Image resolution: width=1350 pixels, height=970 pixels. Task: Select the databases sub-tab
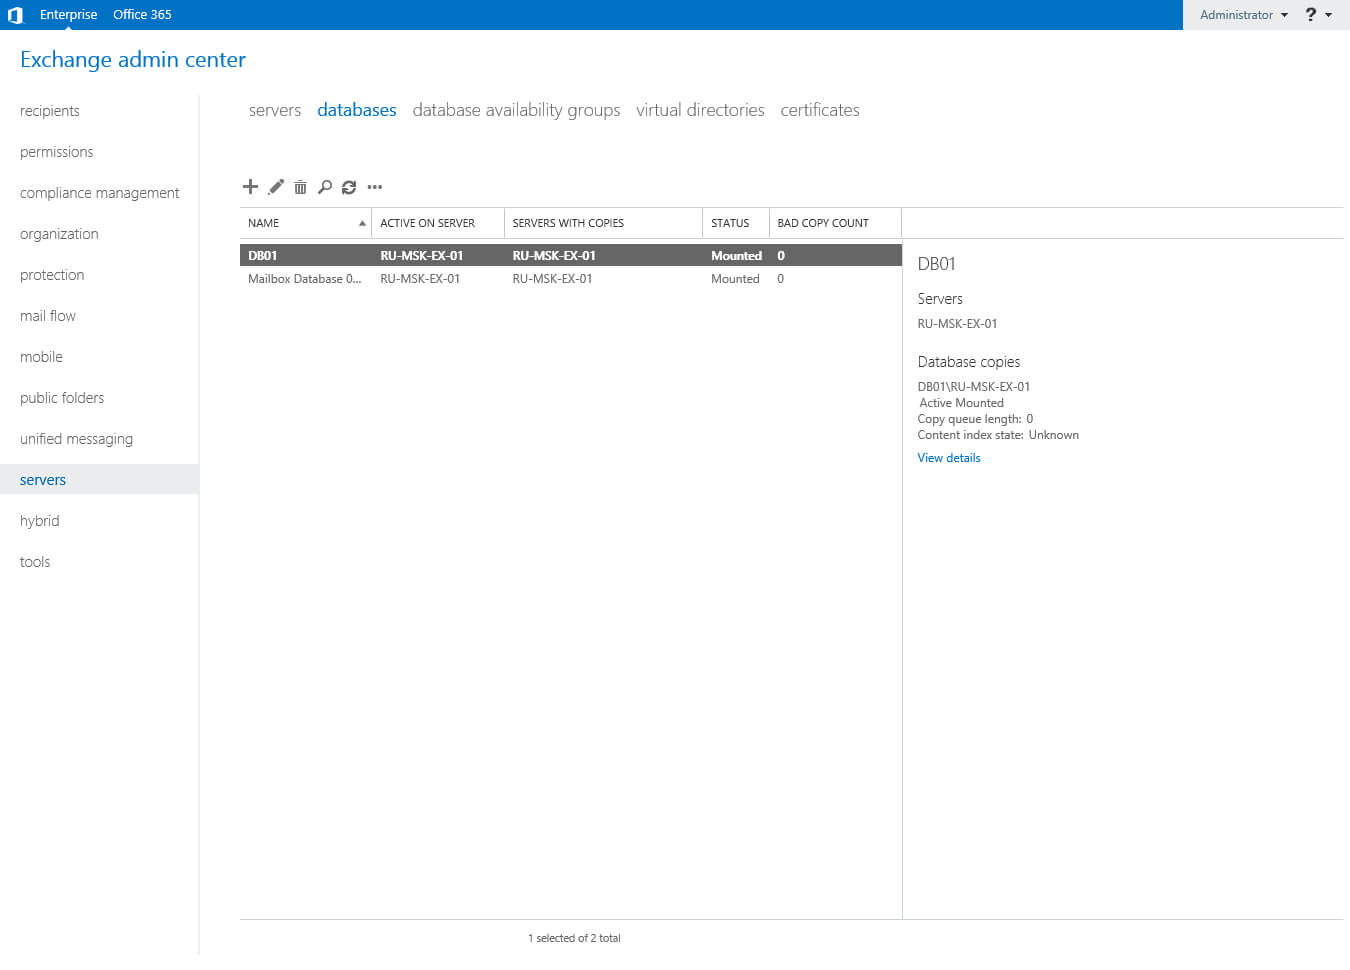(357, 110)
